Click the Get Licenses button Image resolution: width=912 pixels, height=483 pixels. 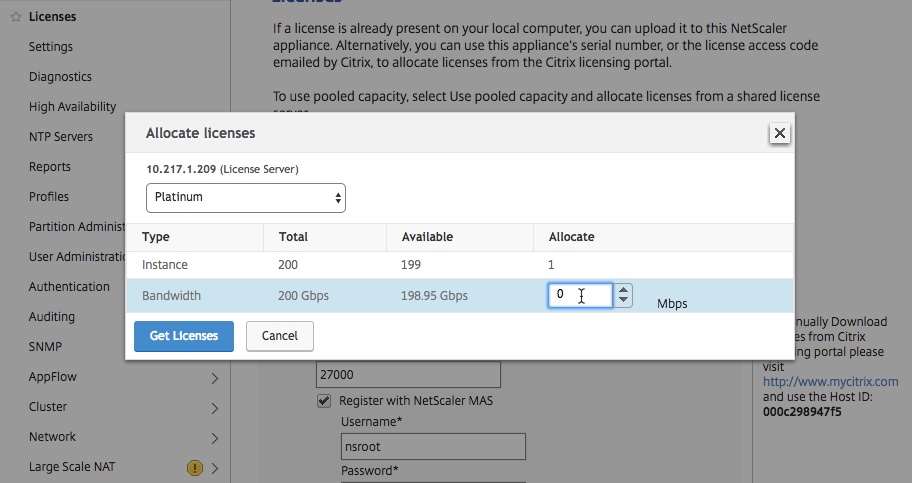click(184, 336)
